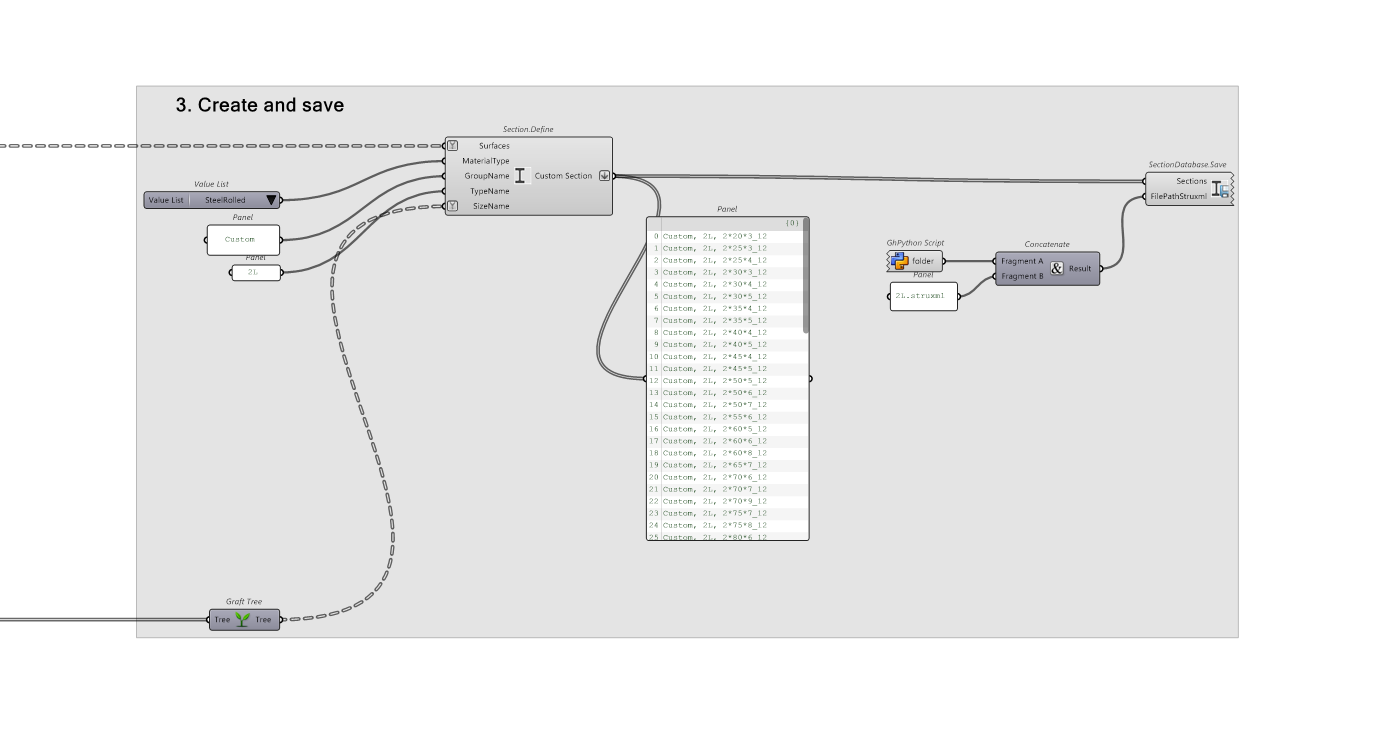The image size is (1394, 738).
Task: Select row 0 Custom, 2L, 2*20*3_12
Action: pyautogui.click(x=715, y=236)
